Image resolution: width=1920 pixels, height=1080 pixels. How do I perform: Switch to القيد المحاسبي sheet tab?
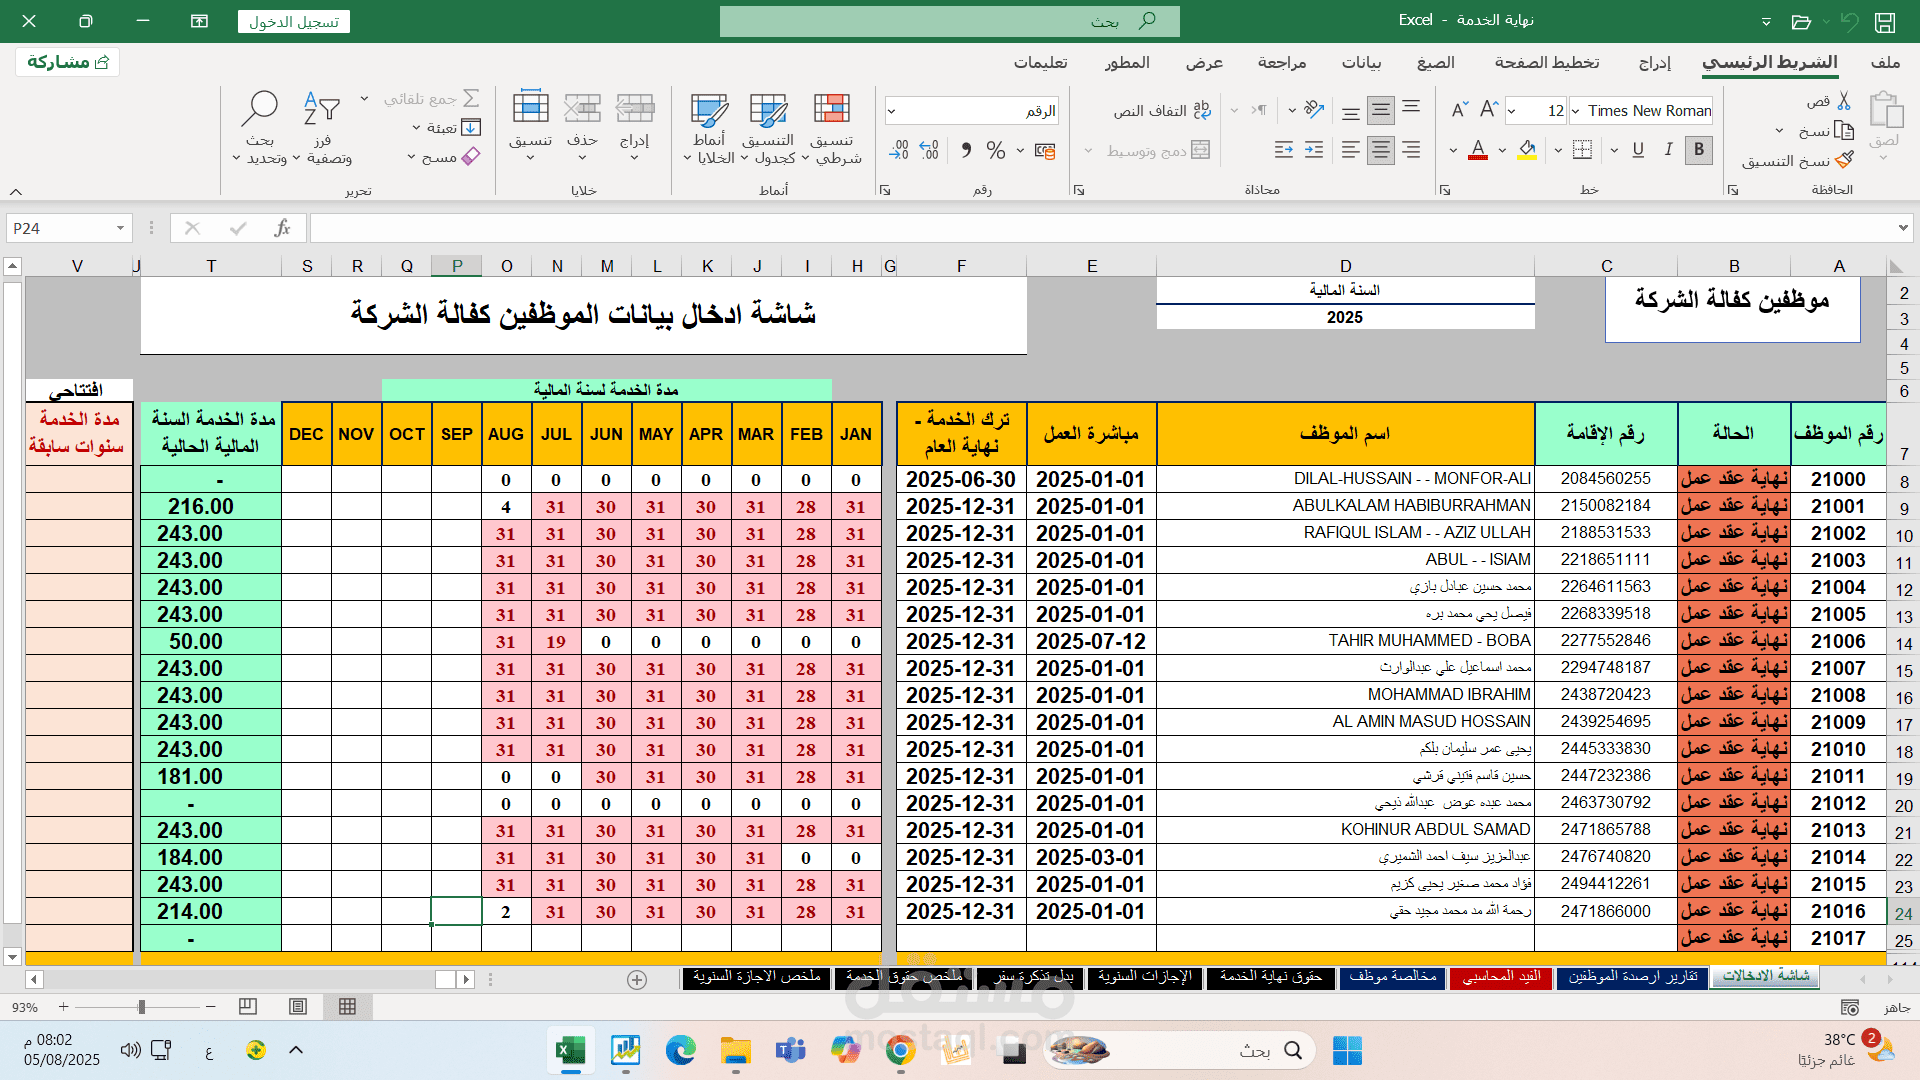pos(1500,977)
